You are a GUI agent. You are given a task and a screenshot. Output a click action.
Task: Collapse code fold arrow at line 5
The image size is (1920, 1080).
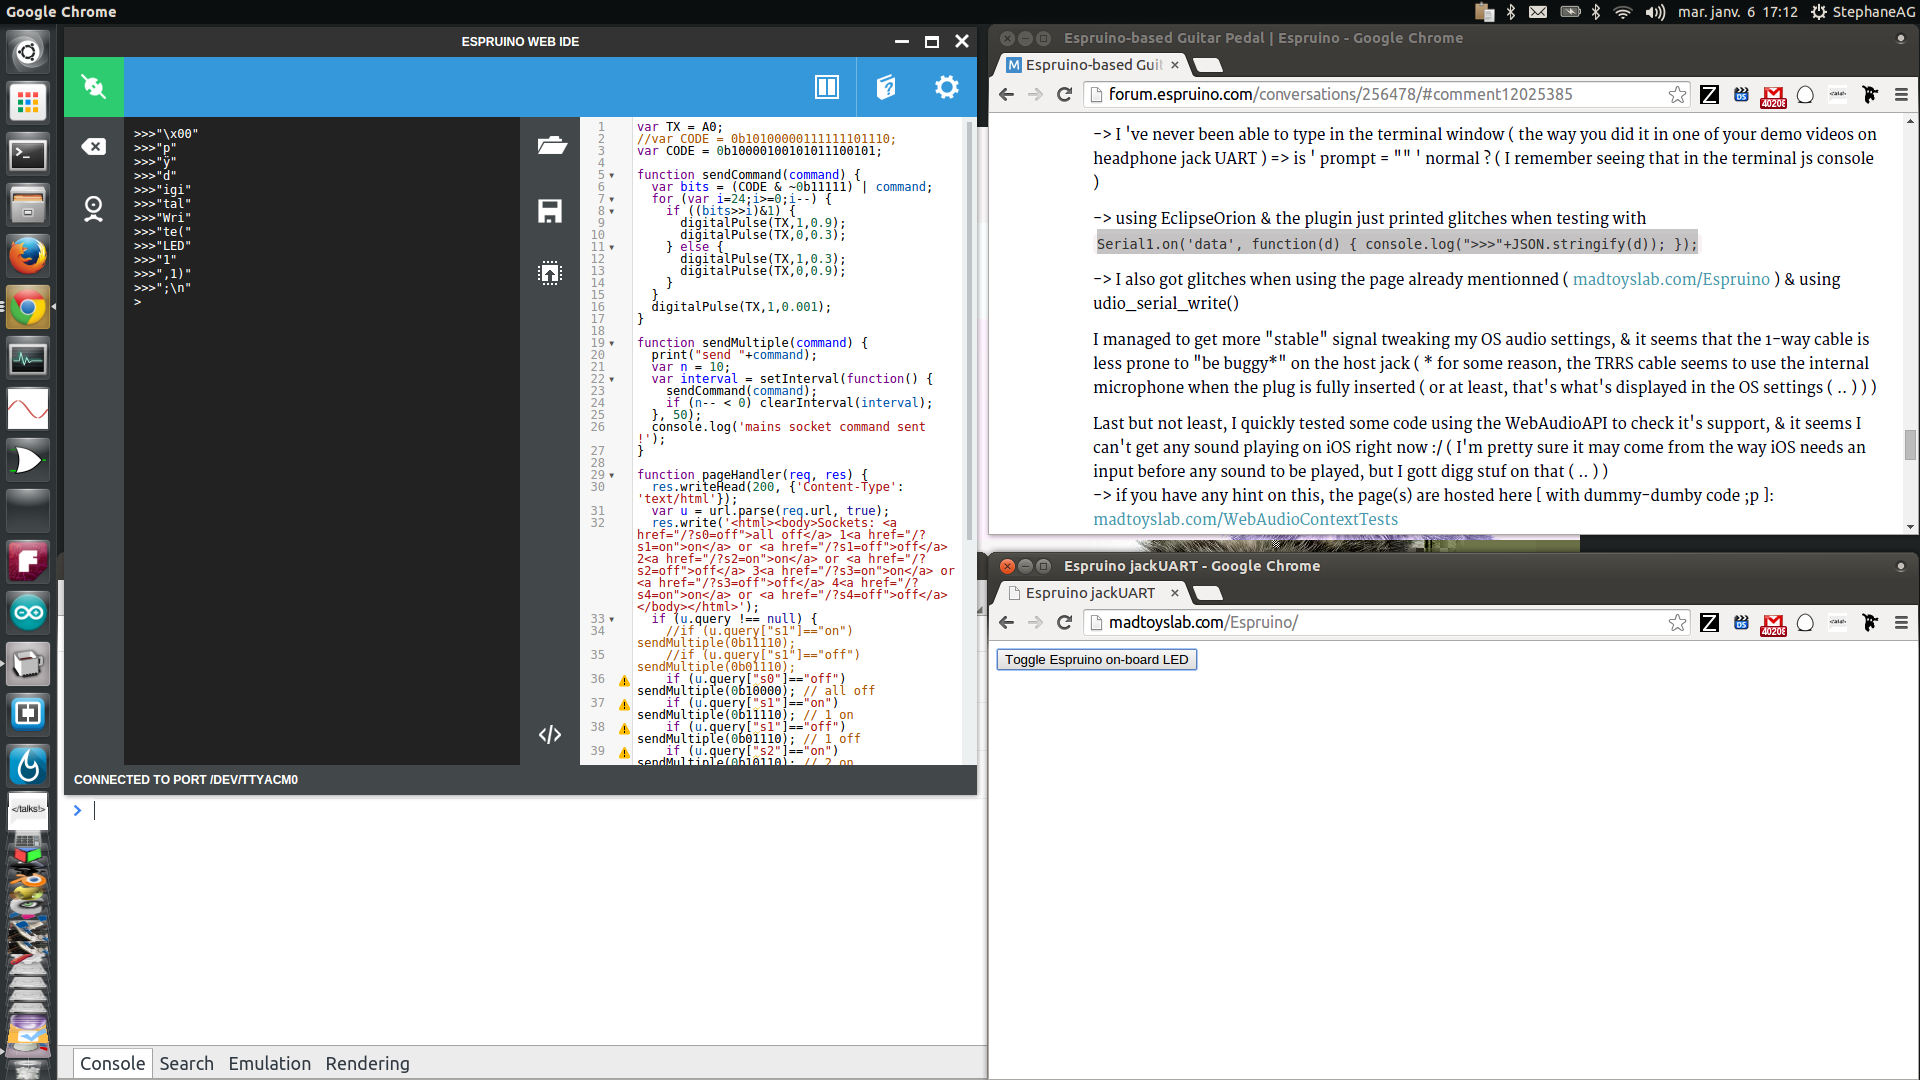611,175
